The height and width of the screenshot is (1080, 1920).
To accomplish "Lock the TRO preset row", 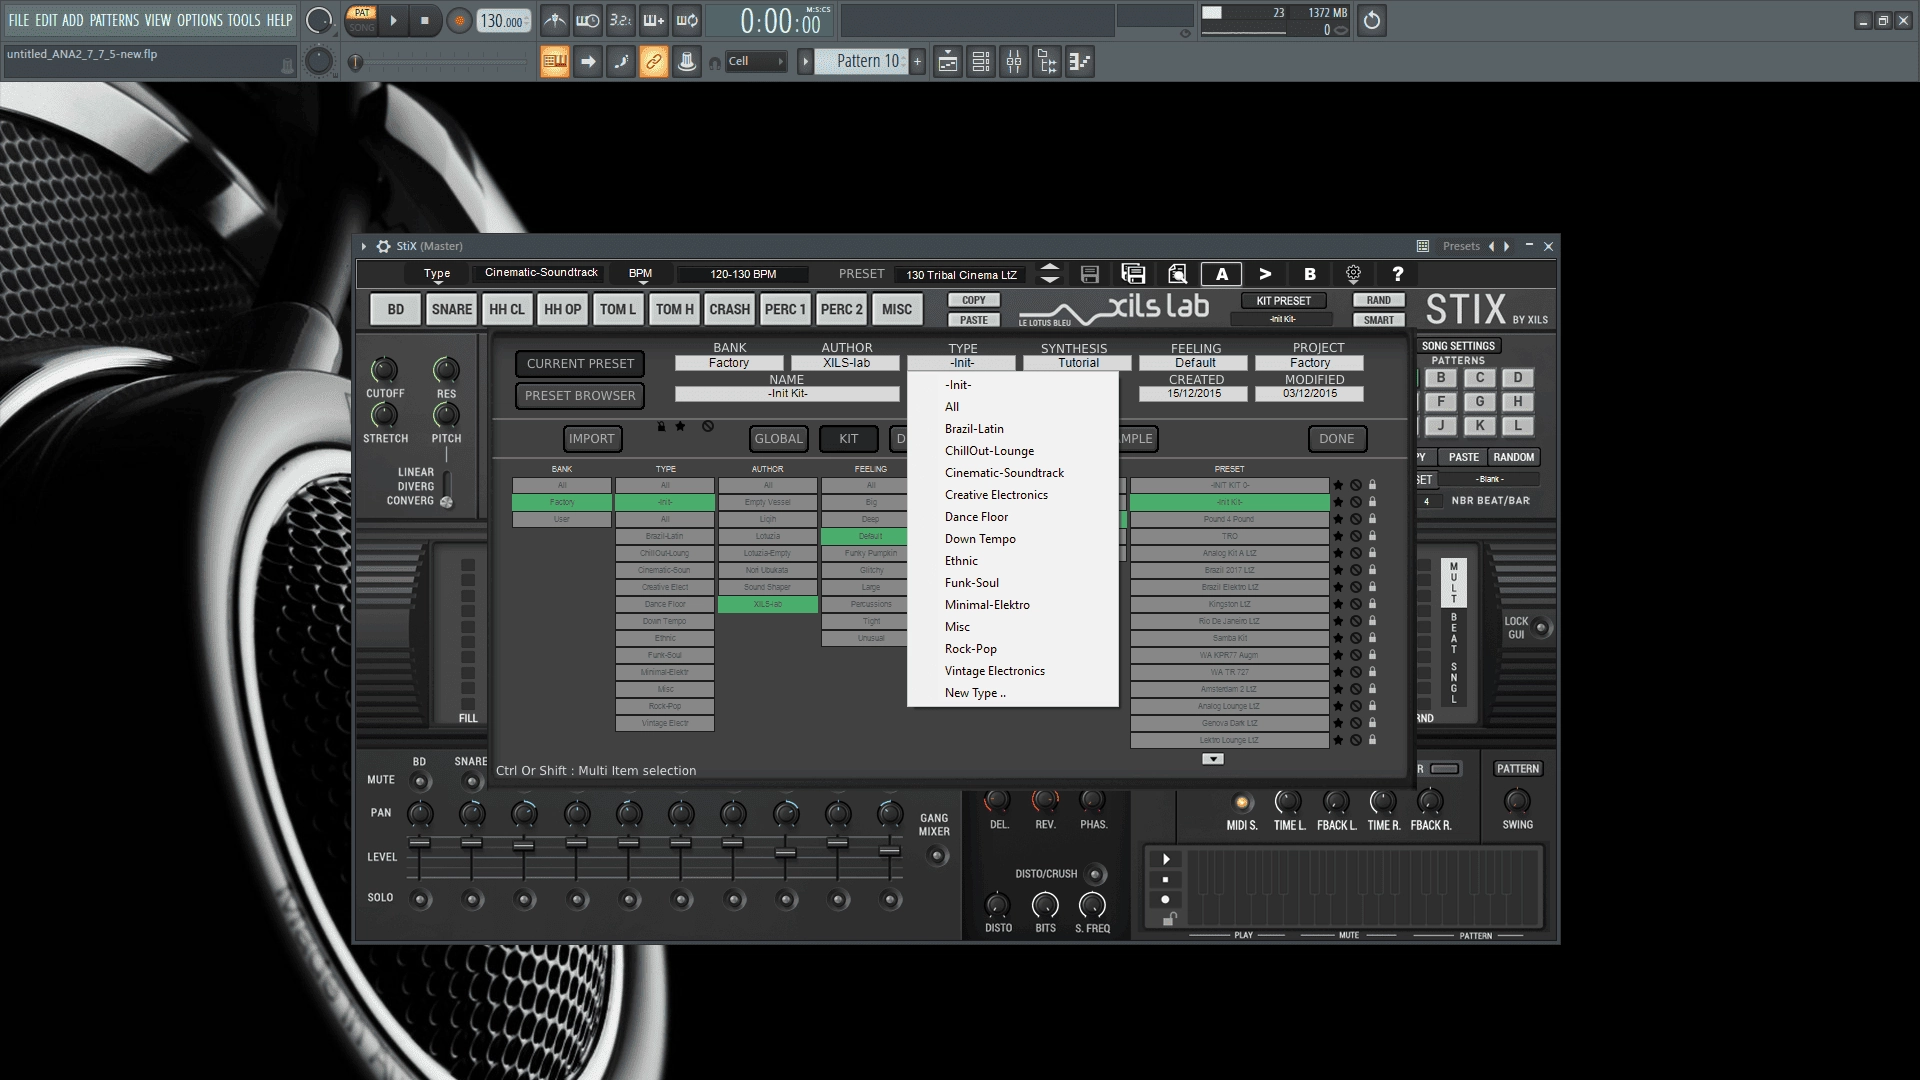I will 1372,536.
